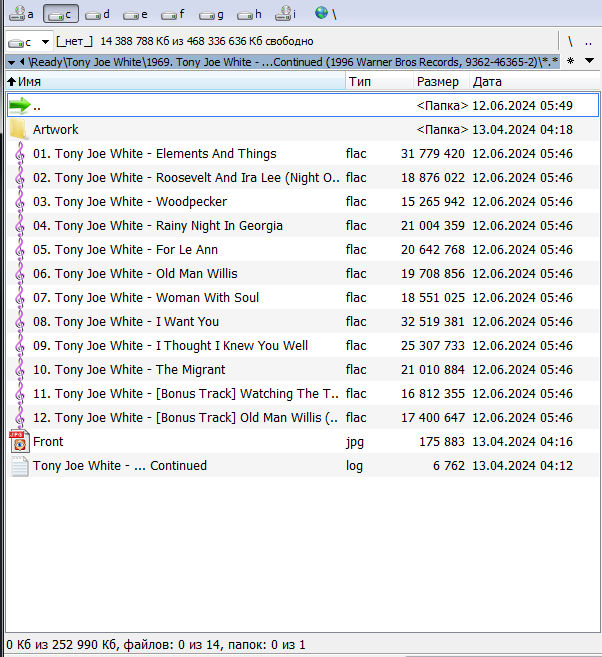Switch to drive i
602x657 pixels.
[286, 14]
